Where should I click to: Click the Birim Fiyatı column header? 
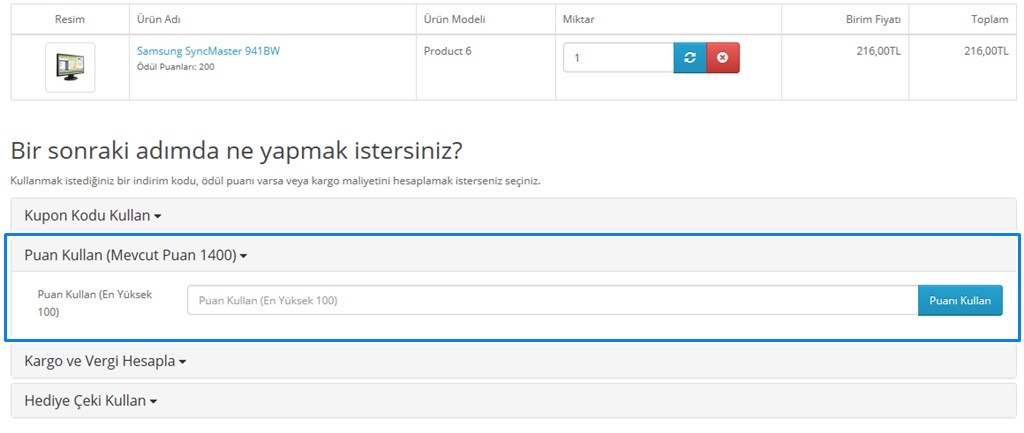pyautogui.click(x=873, y=19)
